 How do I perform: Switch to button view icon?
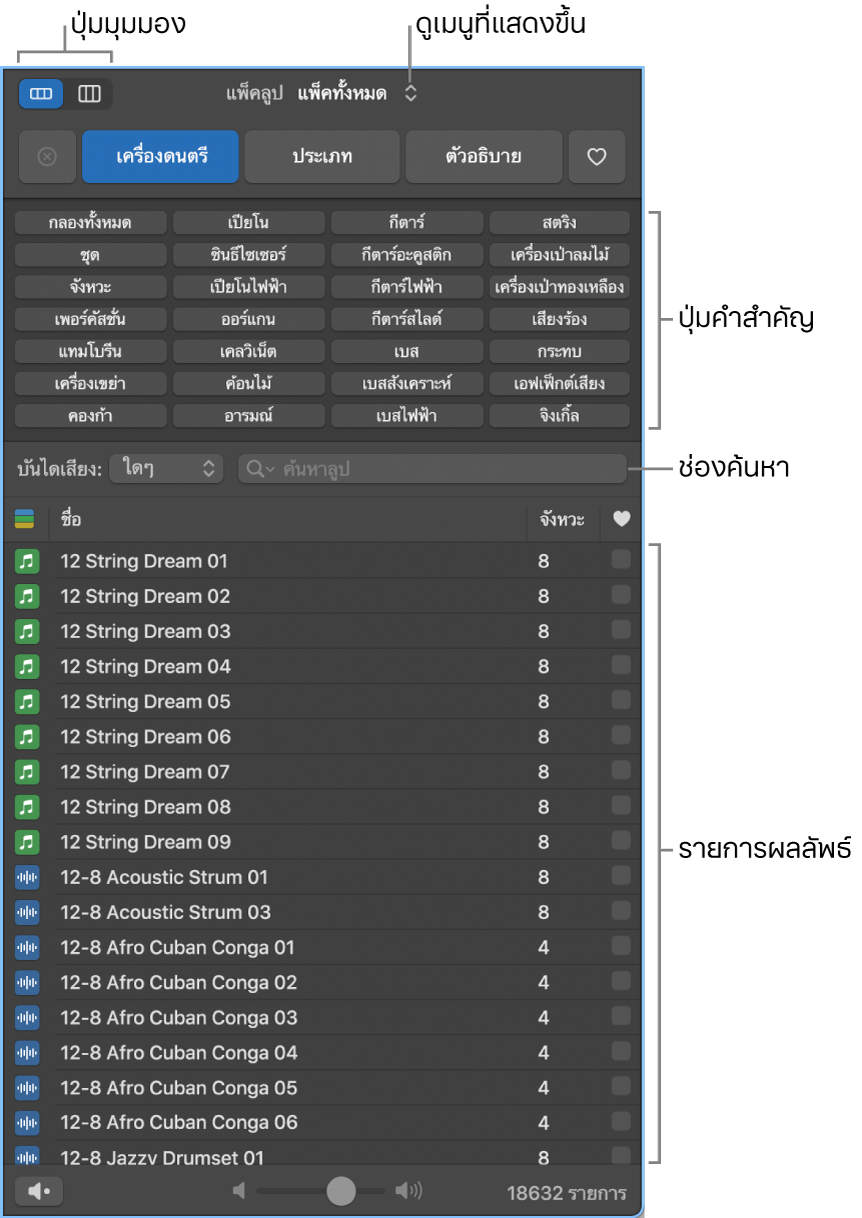41,94
